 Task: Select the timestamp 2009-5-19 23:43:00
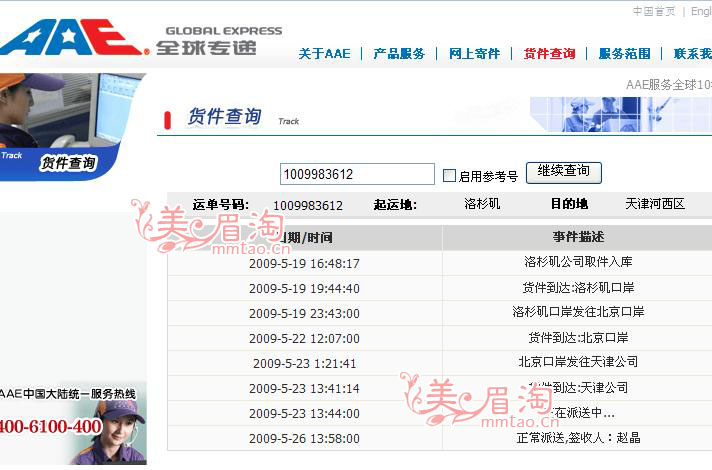(x=304, y=314)
